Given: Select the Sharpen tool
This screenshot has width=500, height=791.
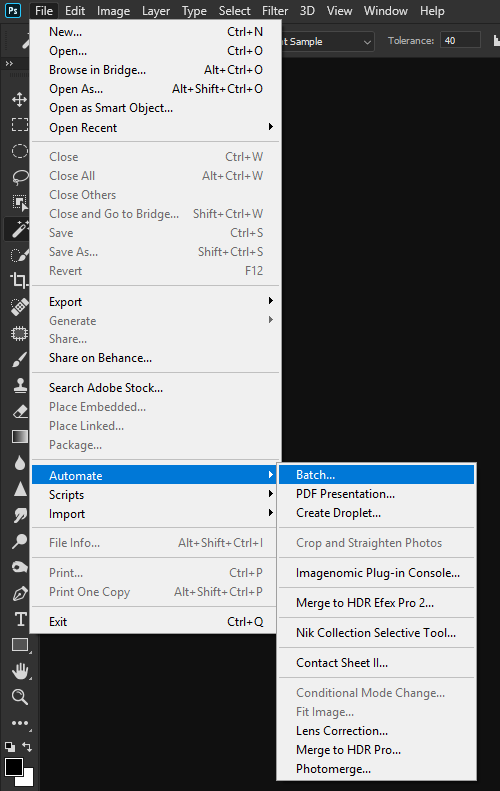Looking at the screenshot, I should pos(20,489).
